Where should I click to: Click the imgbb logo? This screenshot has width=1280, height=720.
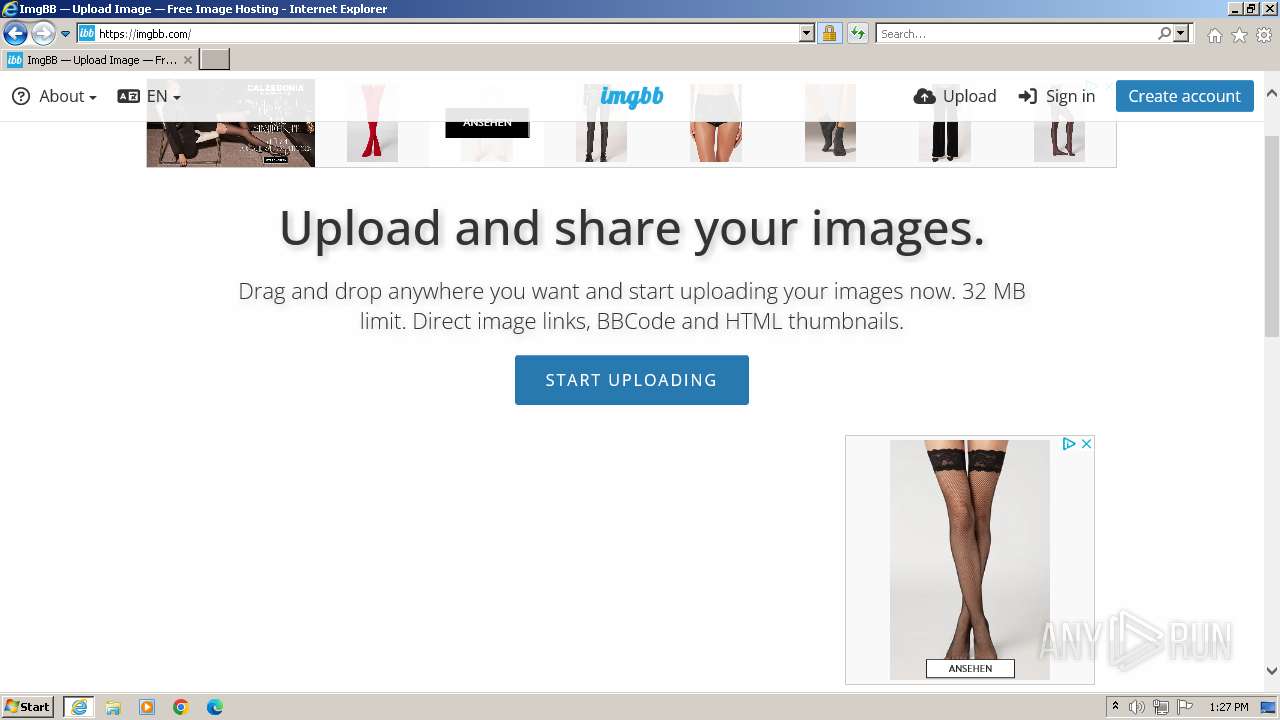coord(632,96)
